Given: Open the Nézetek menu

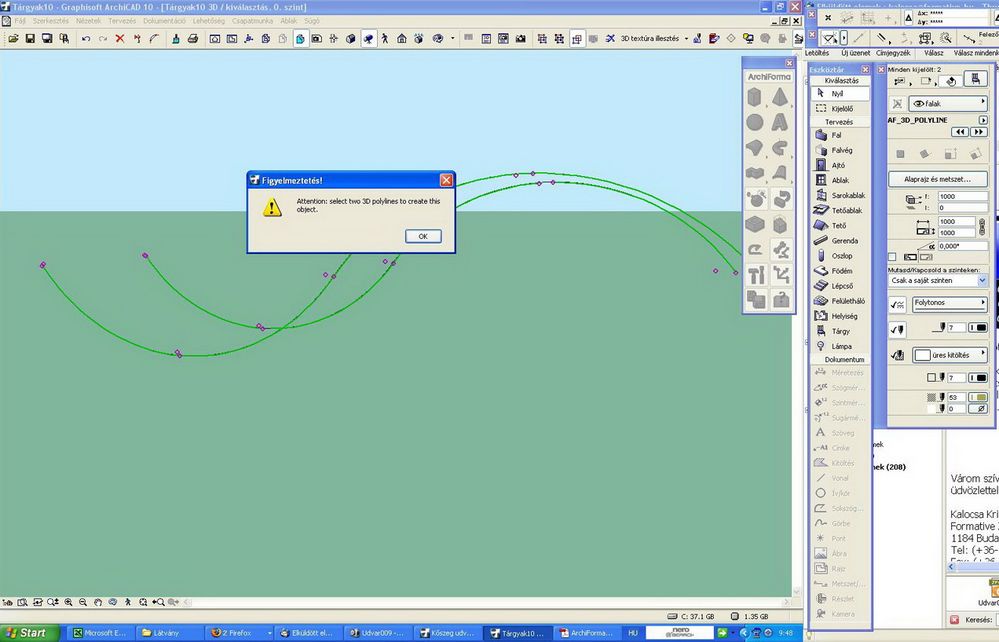Looking at the screenshot, I should (89, 21).
